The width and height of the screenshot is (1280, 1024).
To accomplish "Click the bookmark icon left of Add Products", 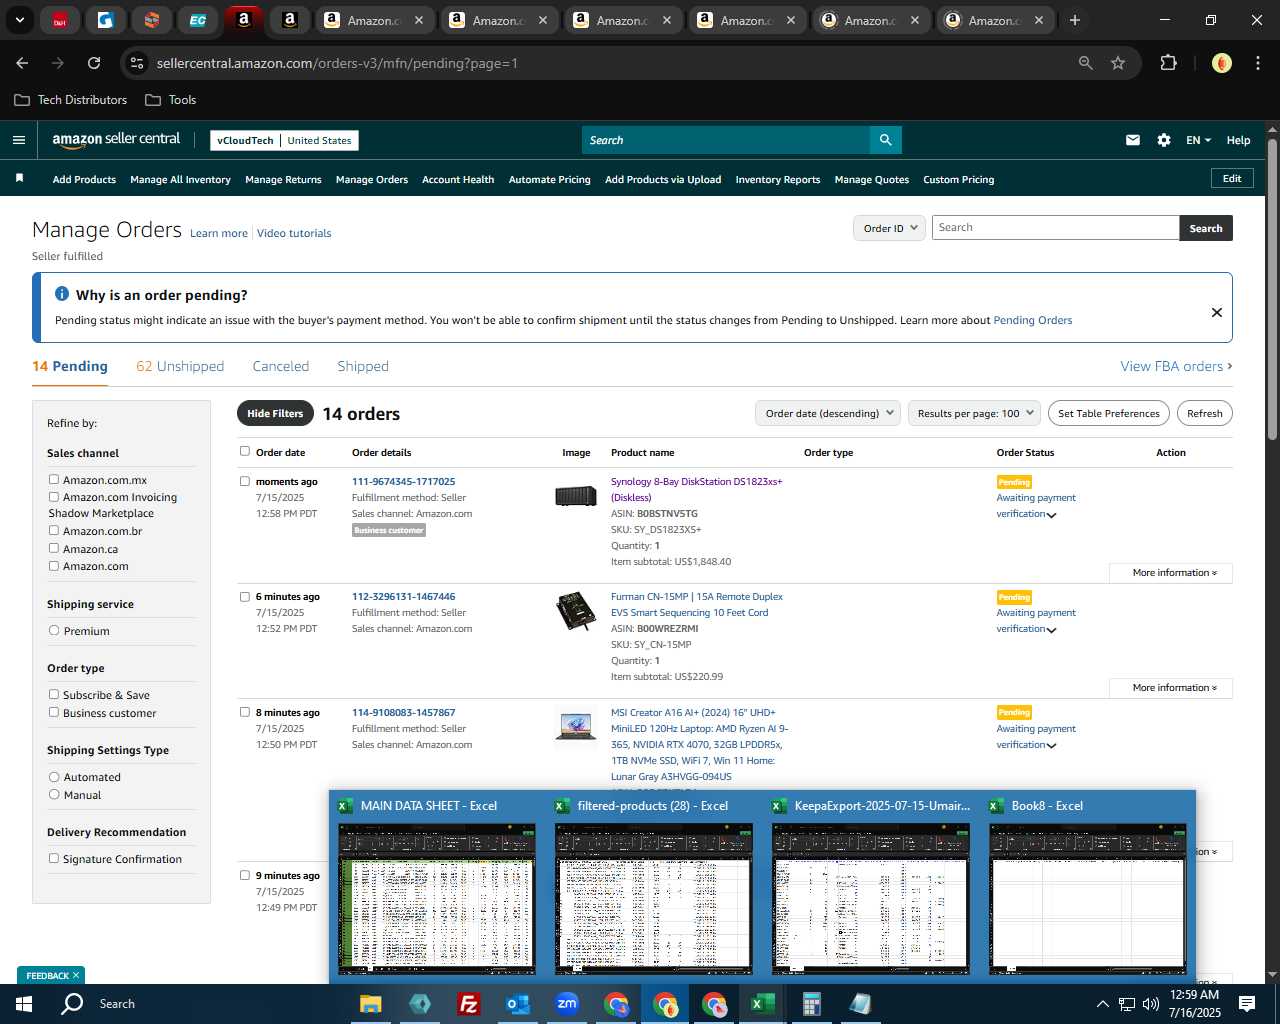I will [x=19, y=178].
